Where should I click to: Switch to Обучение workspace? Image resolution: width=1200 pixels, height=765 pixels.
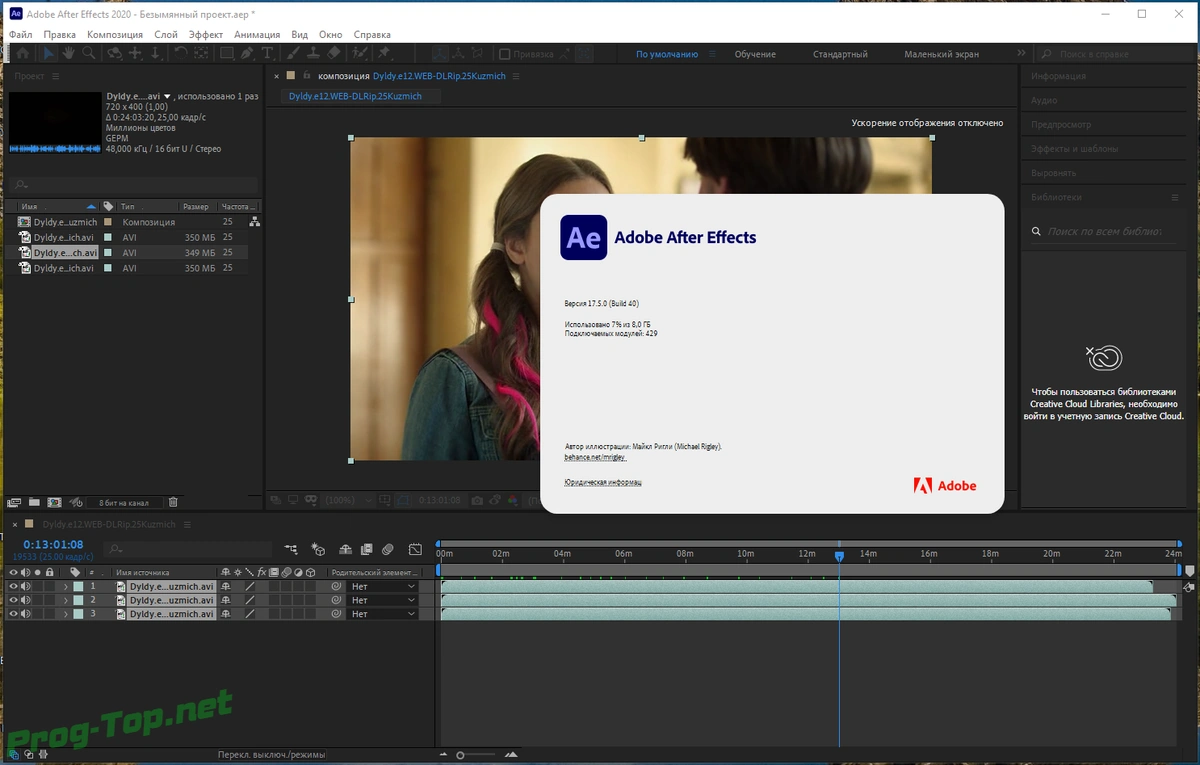755,54
